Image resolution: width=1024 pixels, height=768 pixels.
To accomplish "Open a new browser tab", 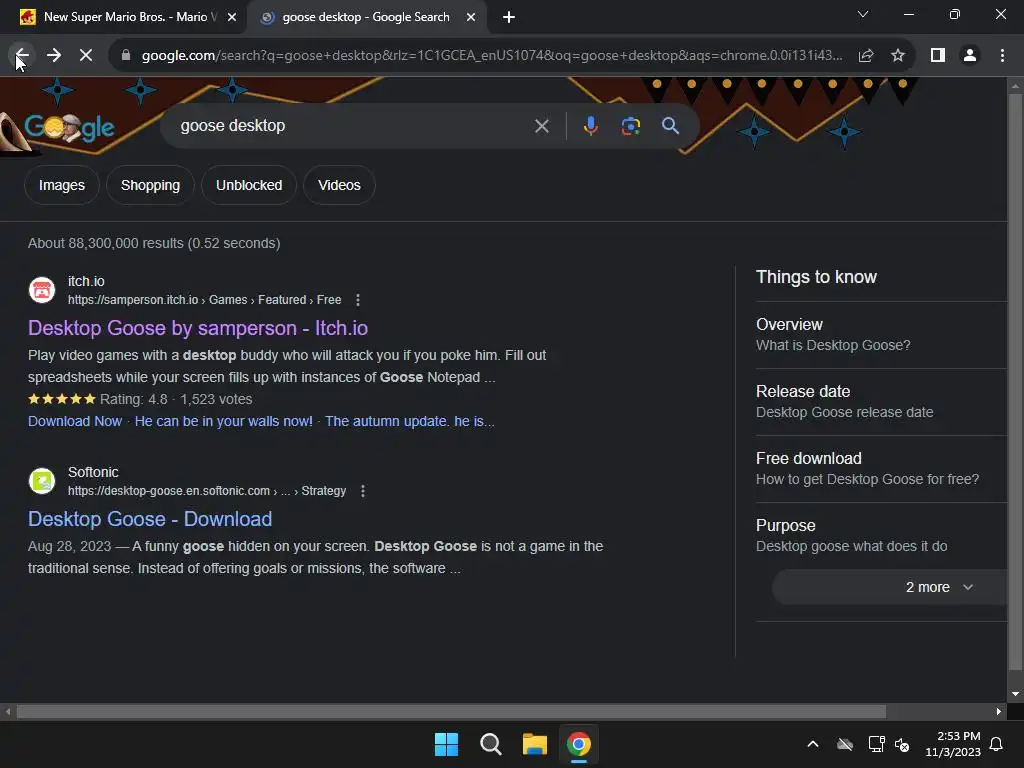I will 509,17.
